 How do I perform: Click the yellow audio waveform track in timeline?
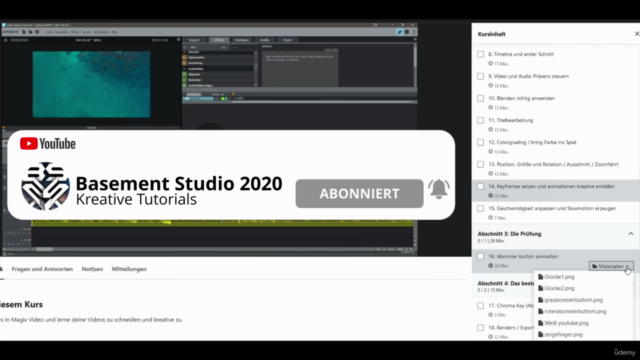click(223, 223)
